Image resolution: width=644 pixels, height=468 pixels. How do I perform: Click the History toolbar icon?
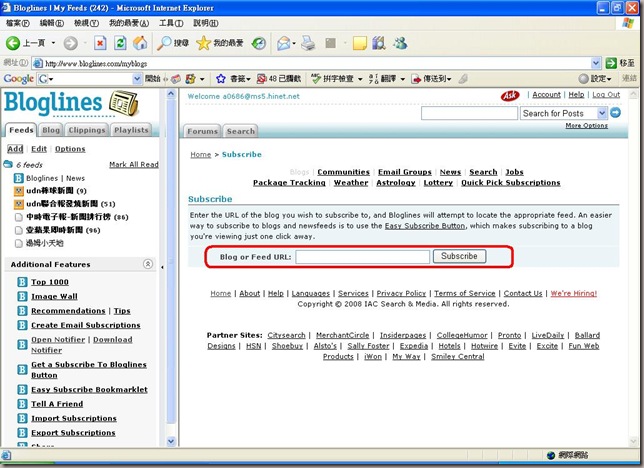pos(259,44)
